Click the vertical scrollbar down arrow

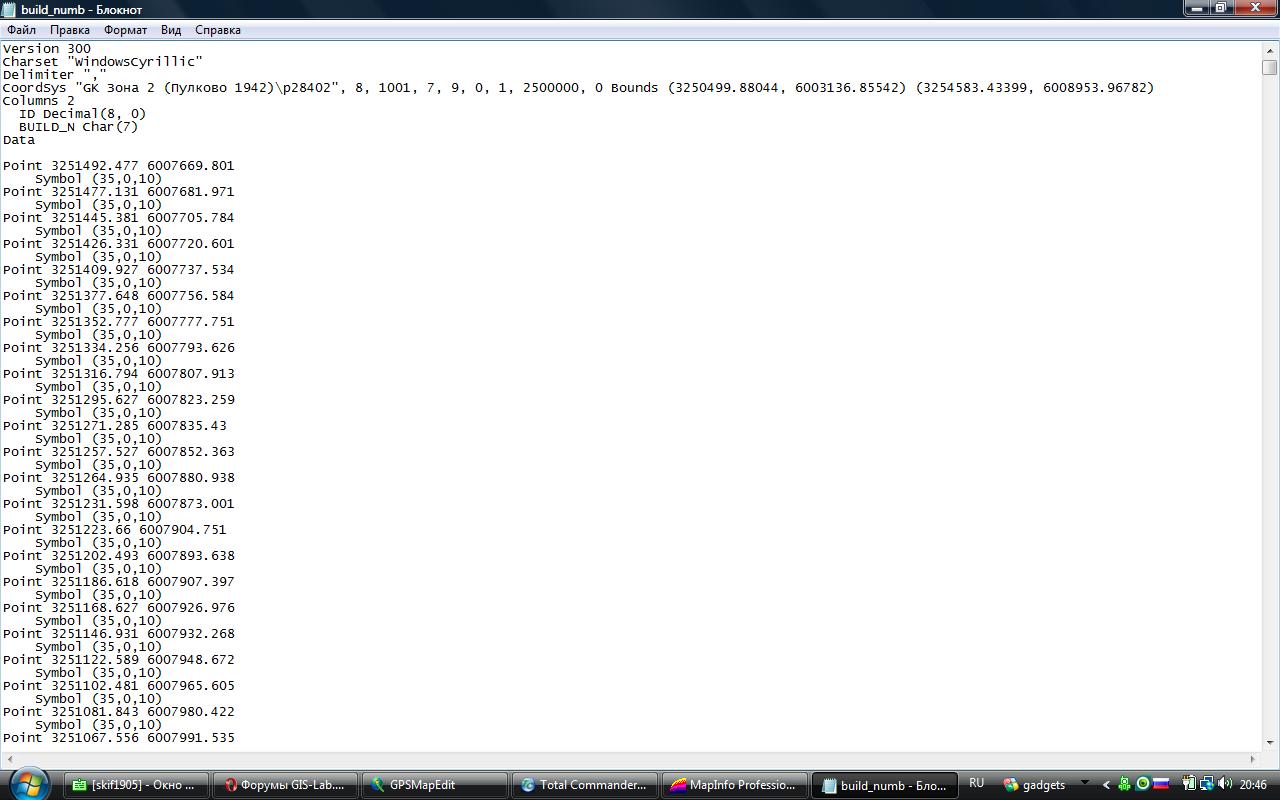(x=1270, y=743)
